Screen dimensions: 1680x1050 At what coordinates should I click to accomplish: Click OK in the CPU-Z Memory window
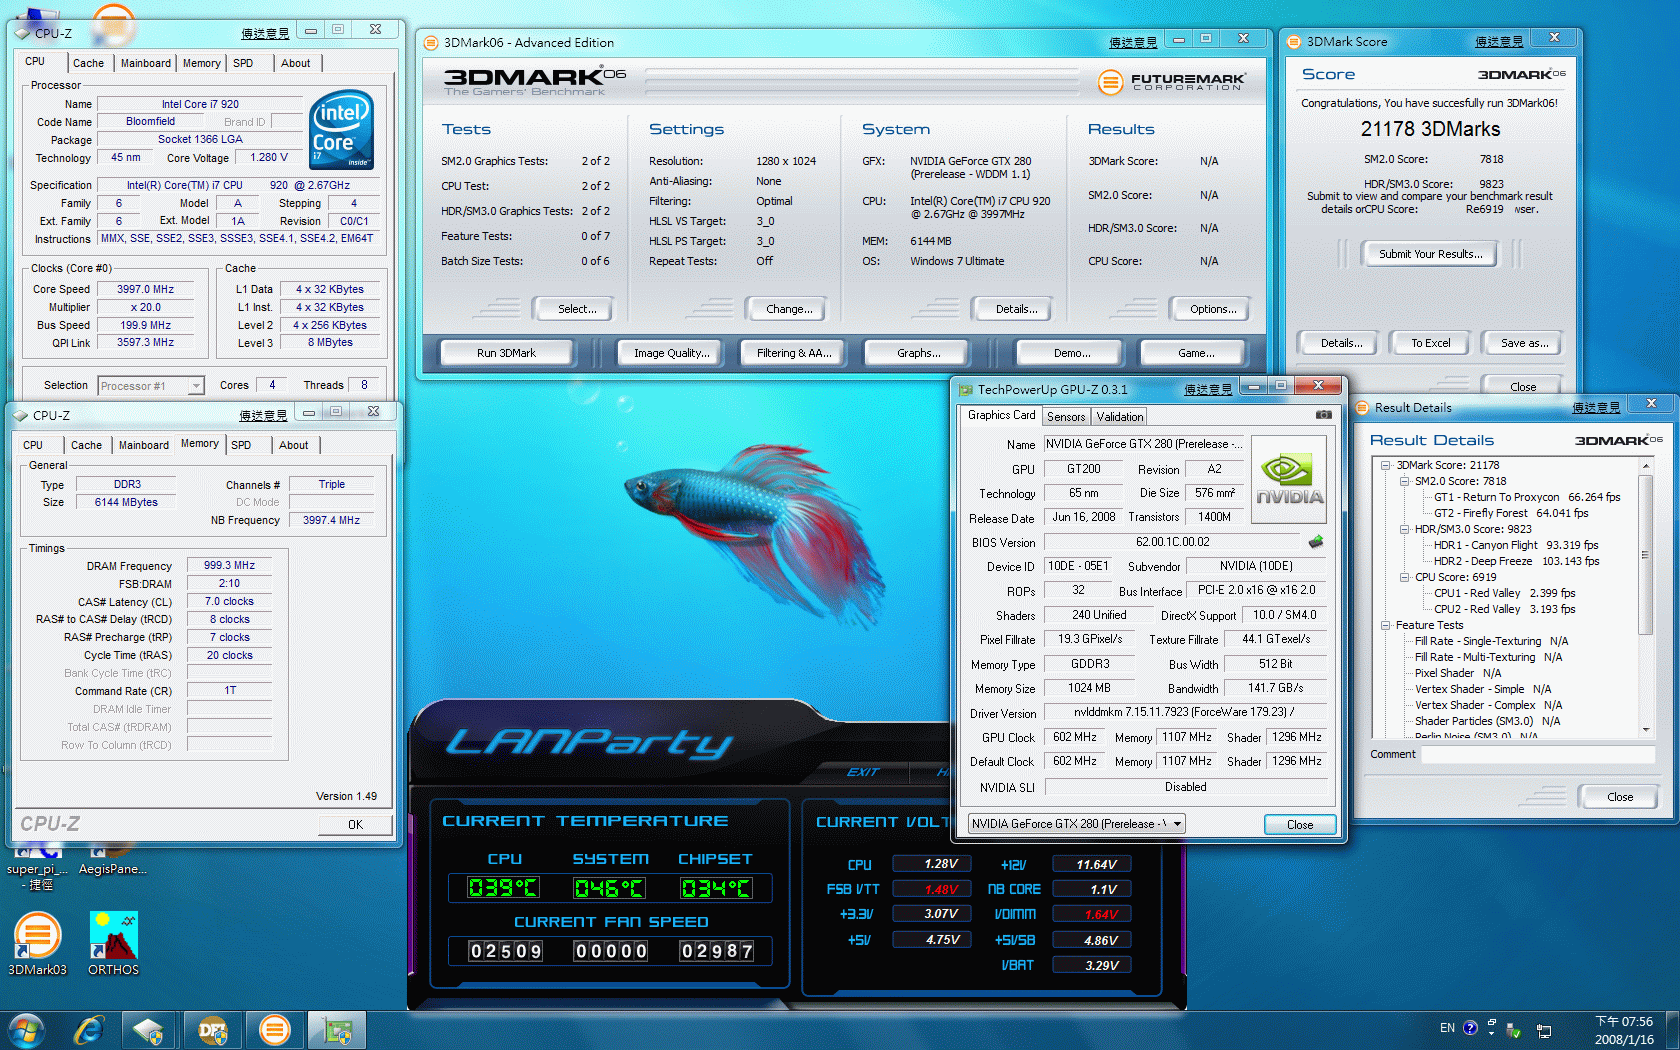[355, 825]
